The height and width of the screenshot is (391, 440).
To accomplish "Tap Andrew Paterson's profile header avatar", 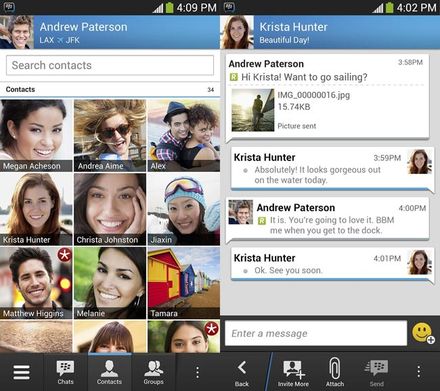I will (x=17, y=32).
